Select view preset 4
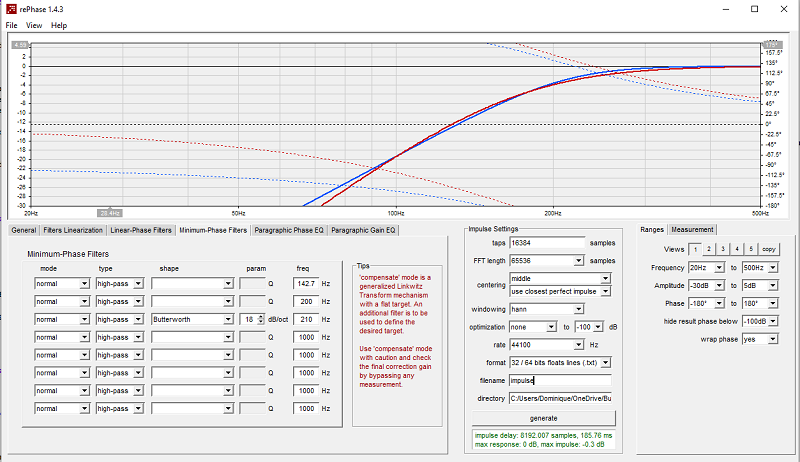The height and width of the screenshot is (462, 800). pos(737,249)
